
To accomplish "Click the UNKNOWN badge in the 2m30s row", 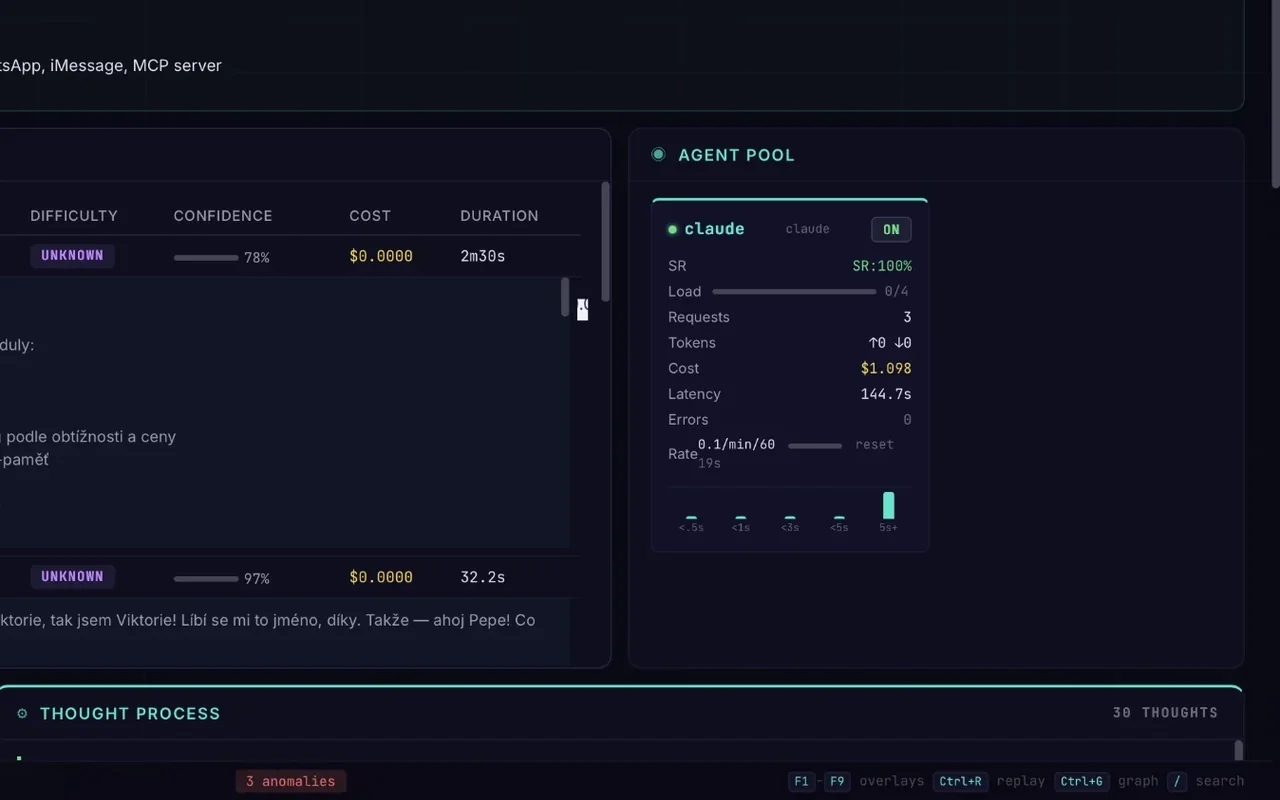I will pyautogui.click(x=72, y=256).
